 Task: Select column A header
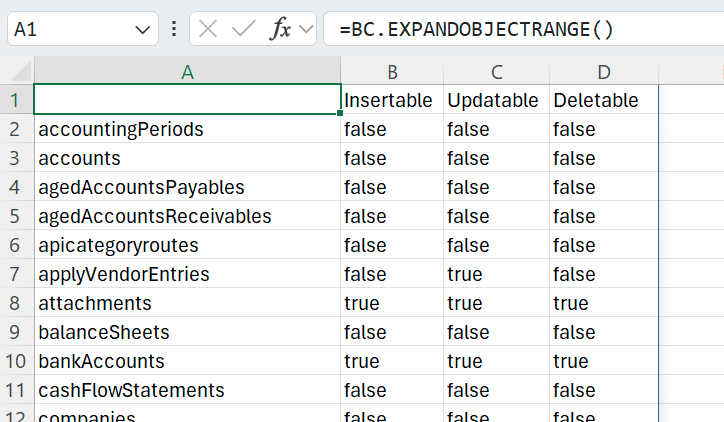(x=187, y=72)
